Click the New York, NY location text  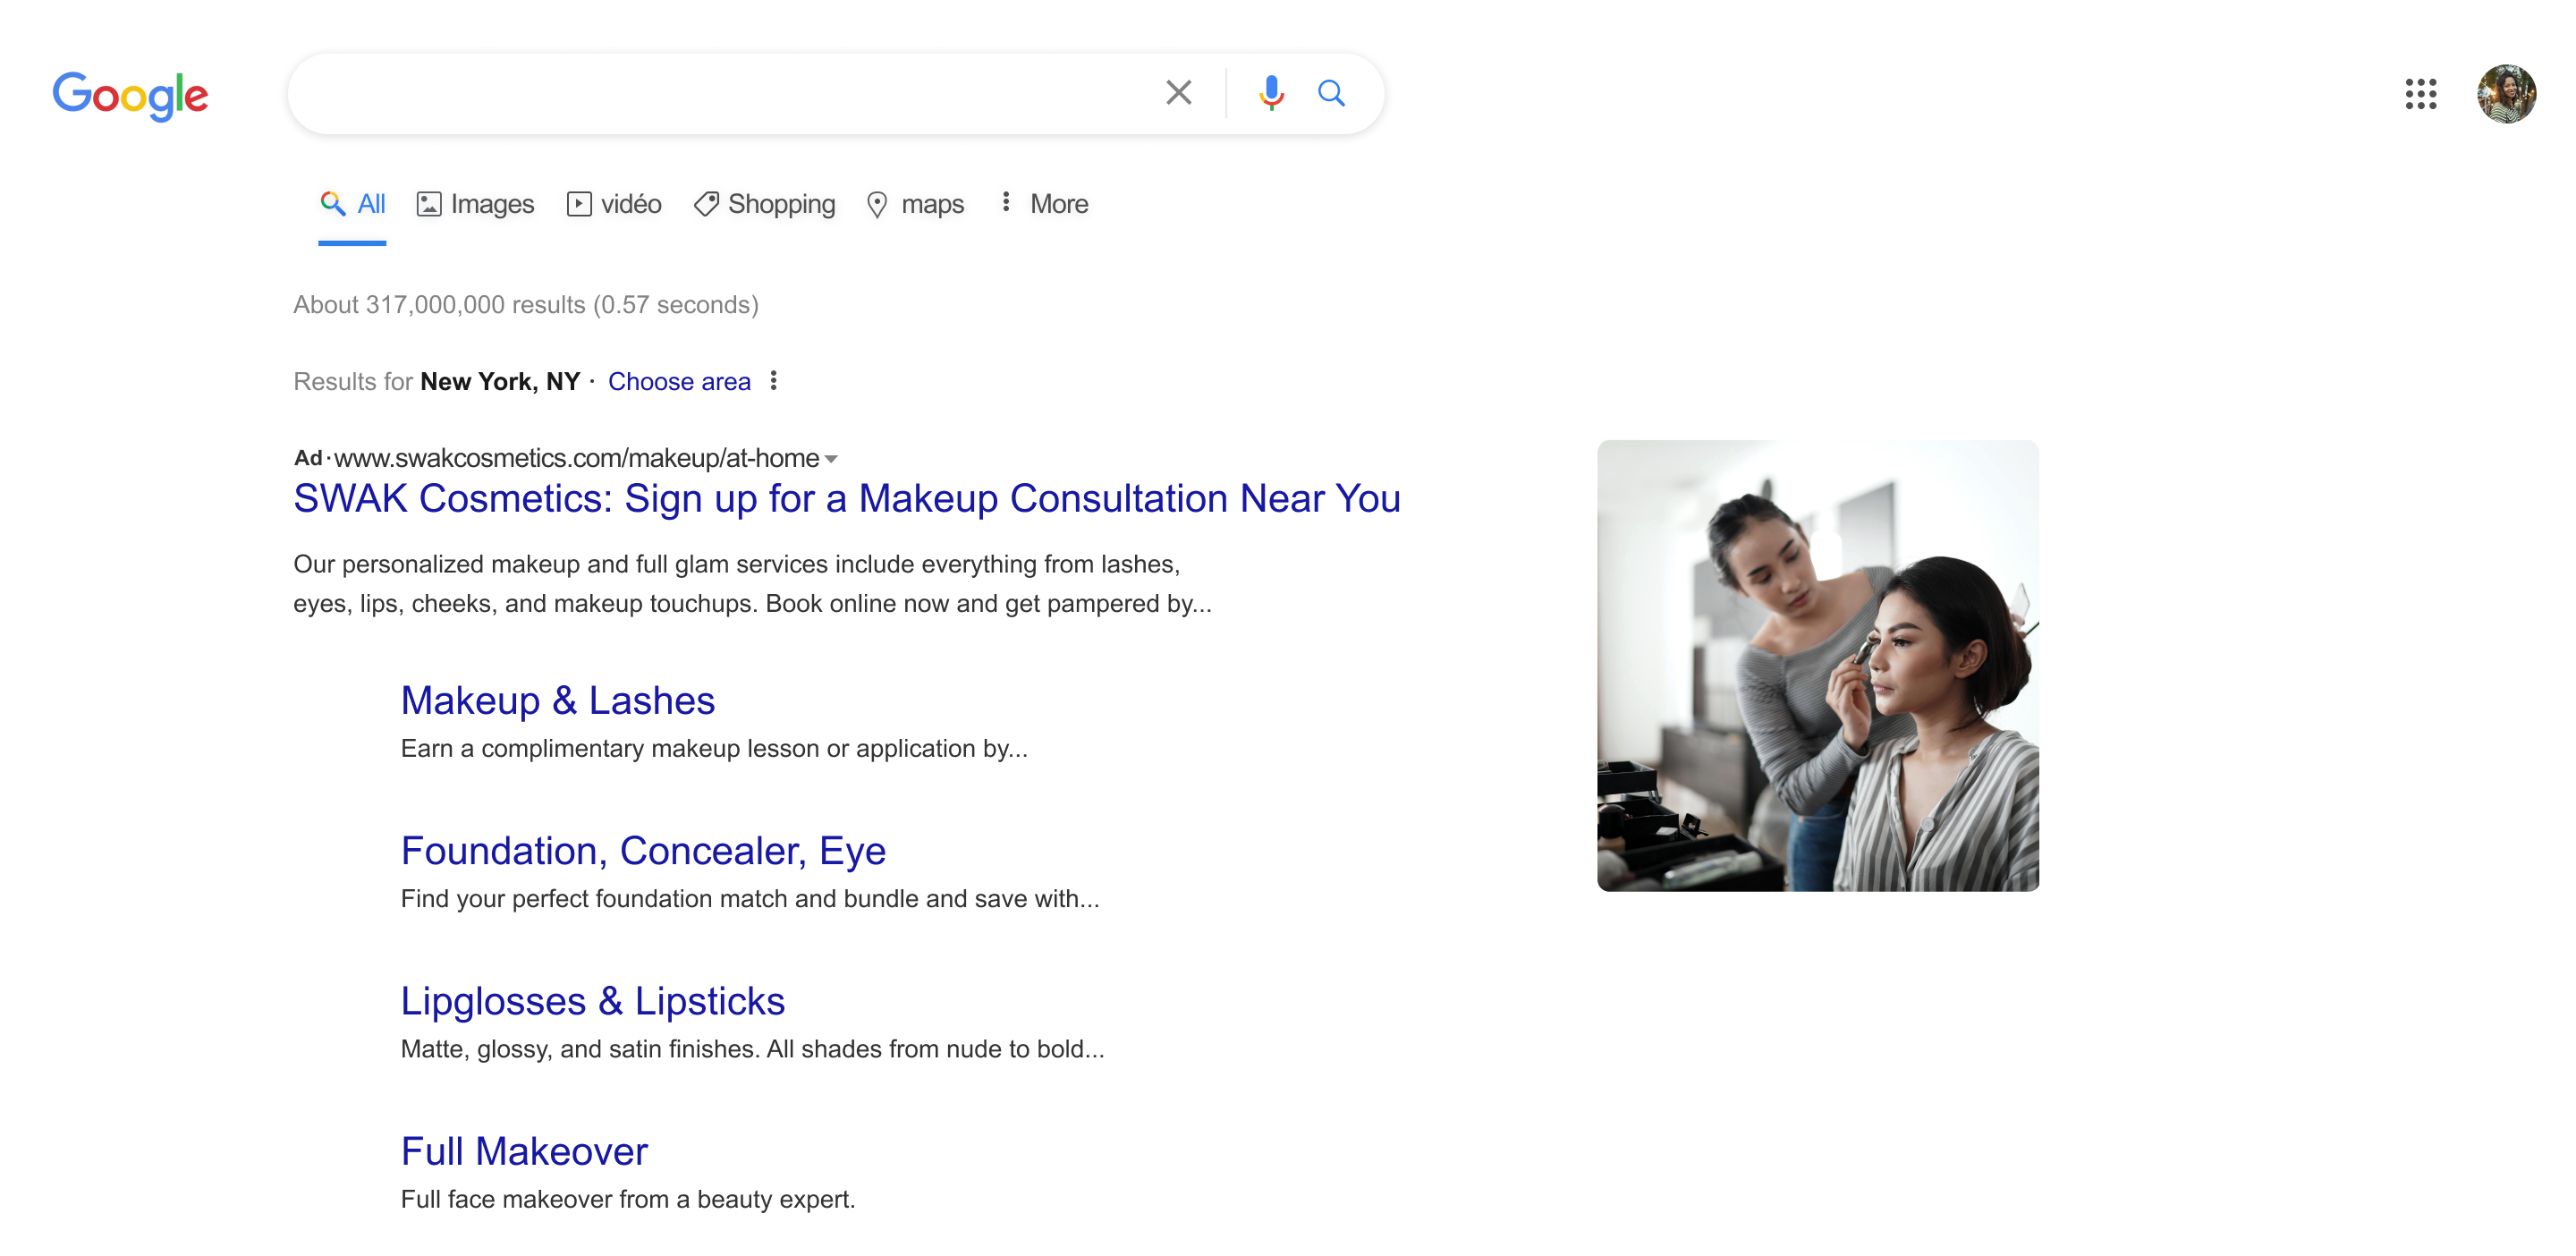[500, 382]
